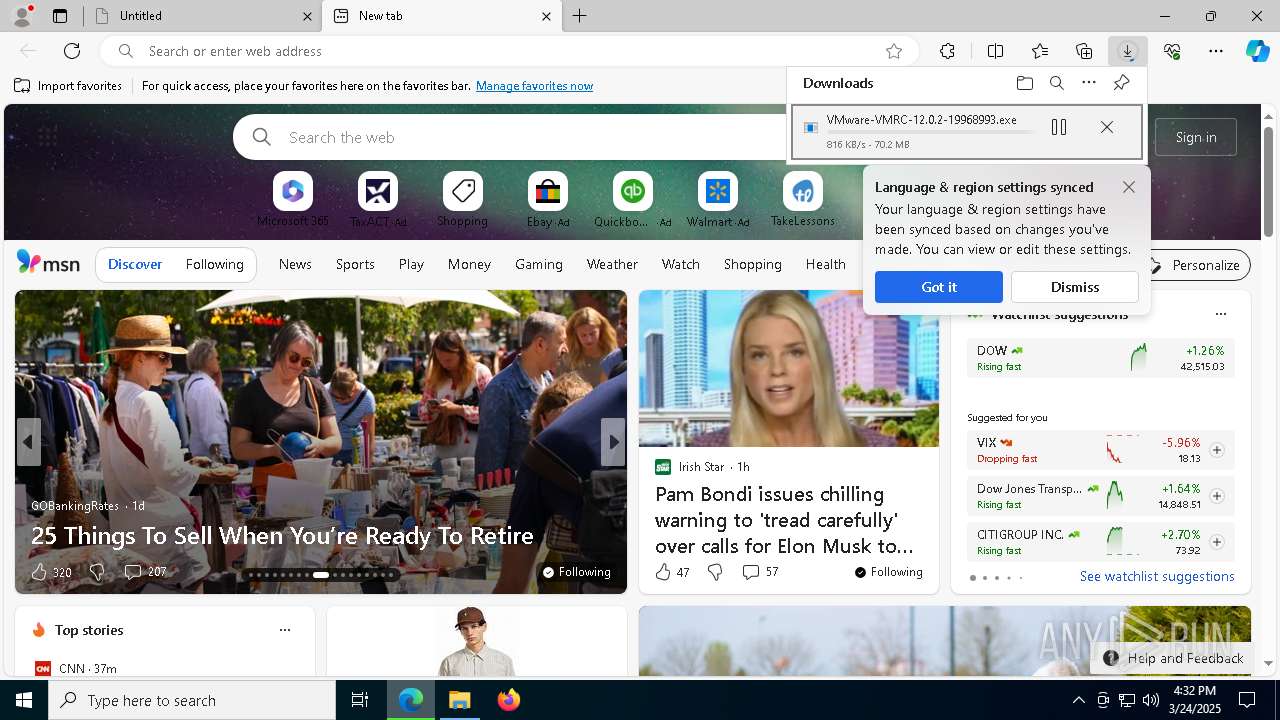Open Downloads toolbar icon
Viewport: 1280px width, 720px height.
coord(1127,51)
